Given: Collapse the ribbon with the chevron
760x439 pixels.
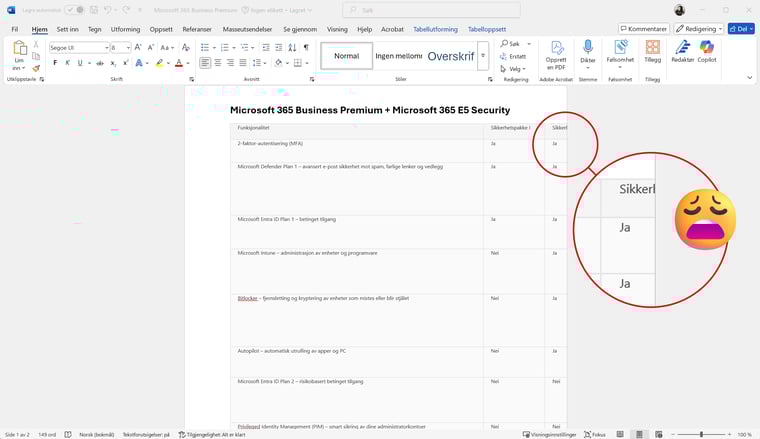Looking at the screenshot, I should pyautogui.click(x=749, y=78).
